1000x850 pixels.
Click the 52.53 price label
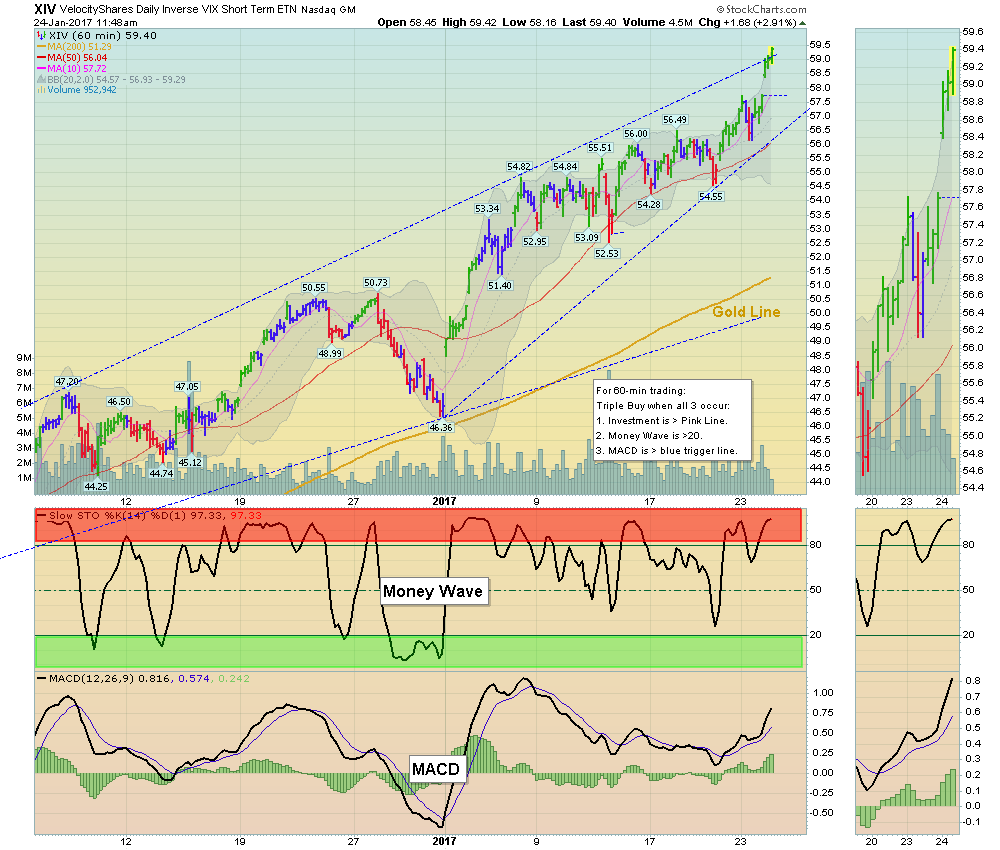point(607,253)
